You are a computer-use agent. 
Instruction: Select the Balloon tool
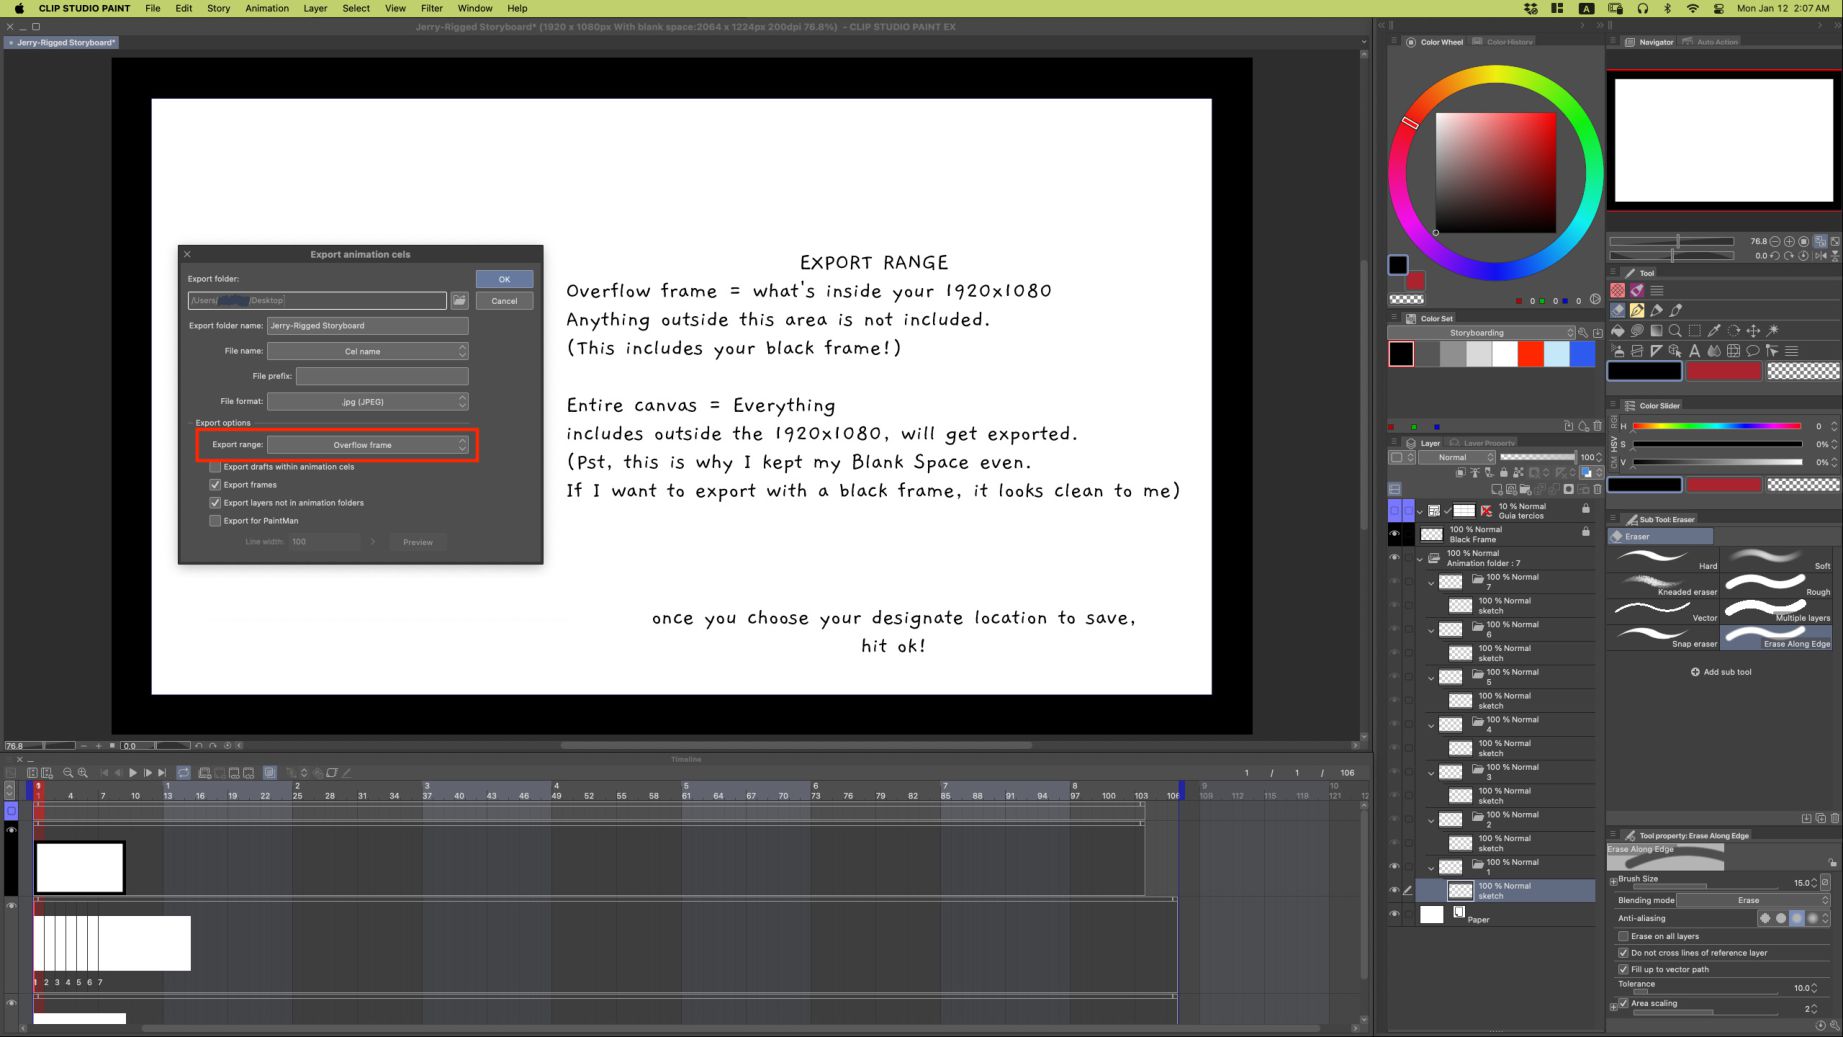[x=1752, y=351]
